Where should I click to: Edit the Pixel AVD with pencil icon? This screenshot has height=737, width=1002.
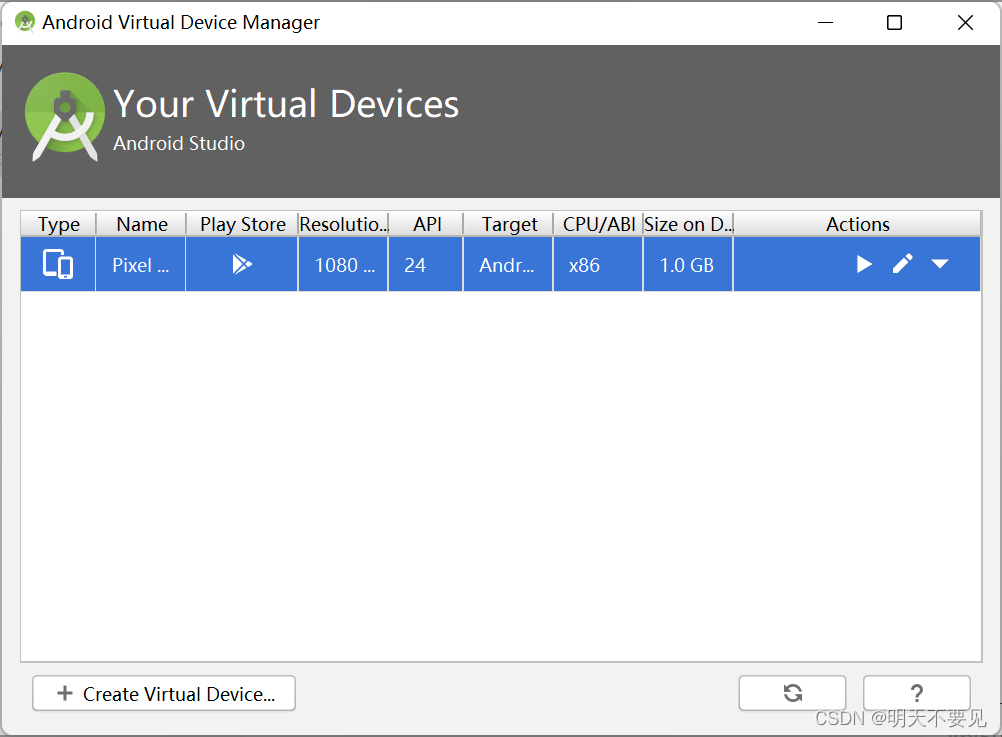click(902, 264)
